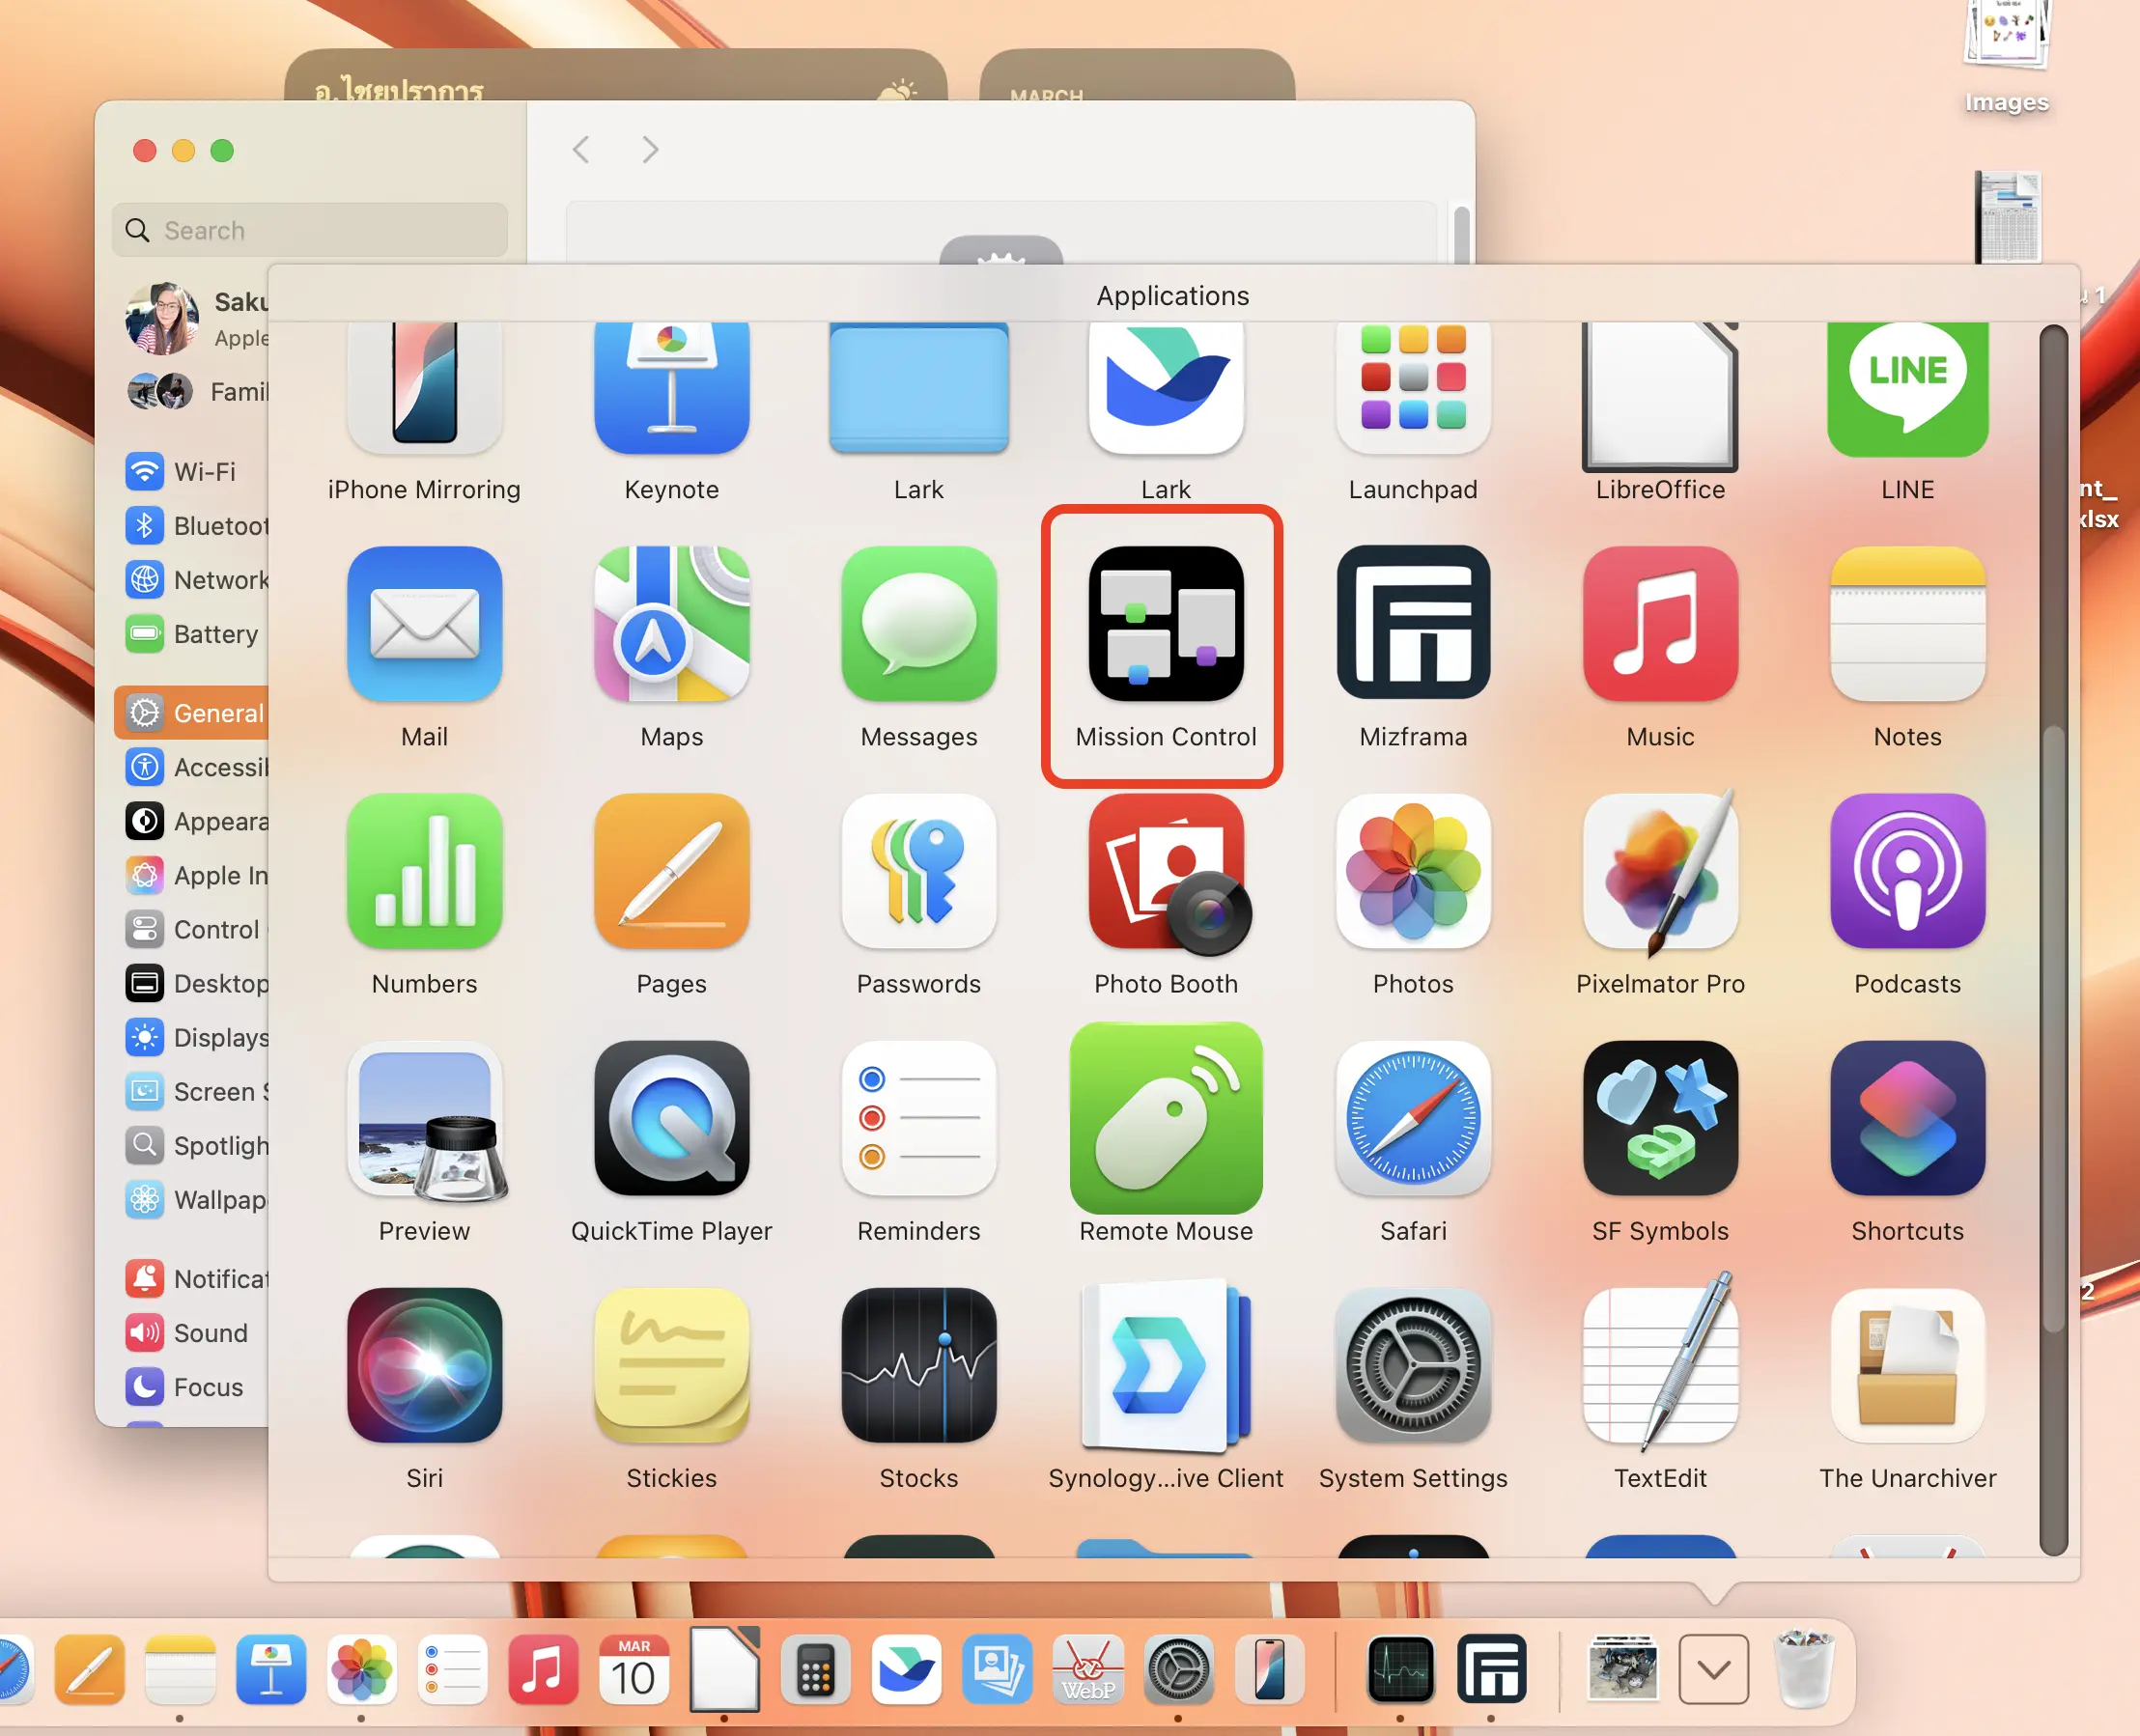Open Photo Booth application
Screen dimensions: 2140x1736
point(1165,871)
